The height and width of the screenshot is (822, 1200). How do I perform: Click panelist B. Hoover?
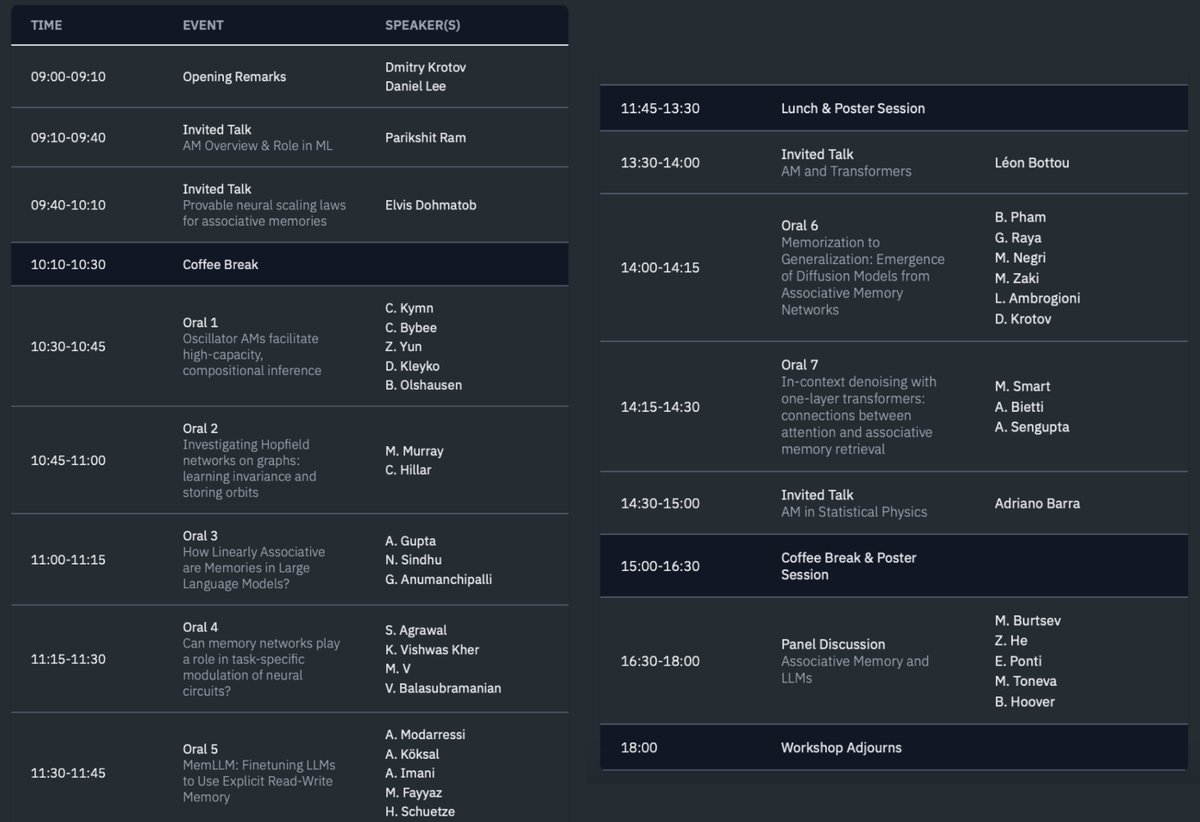click(x=1025, y=702)
